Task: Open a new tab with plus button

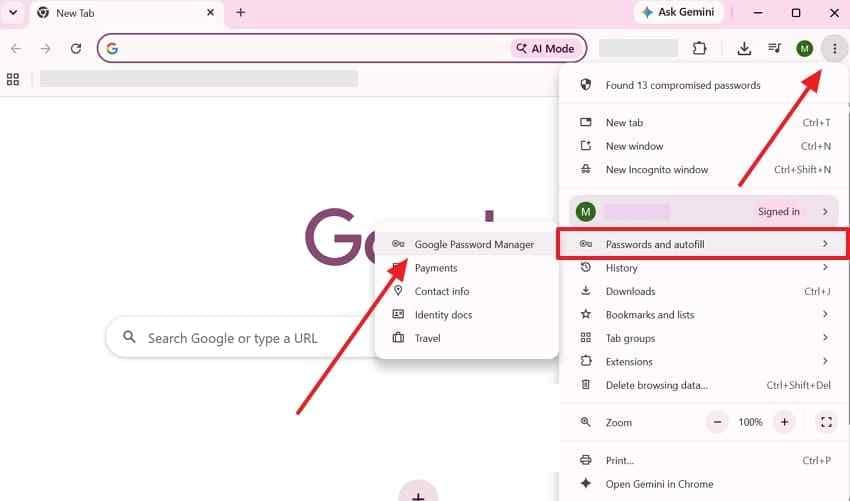Action: point(241,12)
